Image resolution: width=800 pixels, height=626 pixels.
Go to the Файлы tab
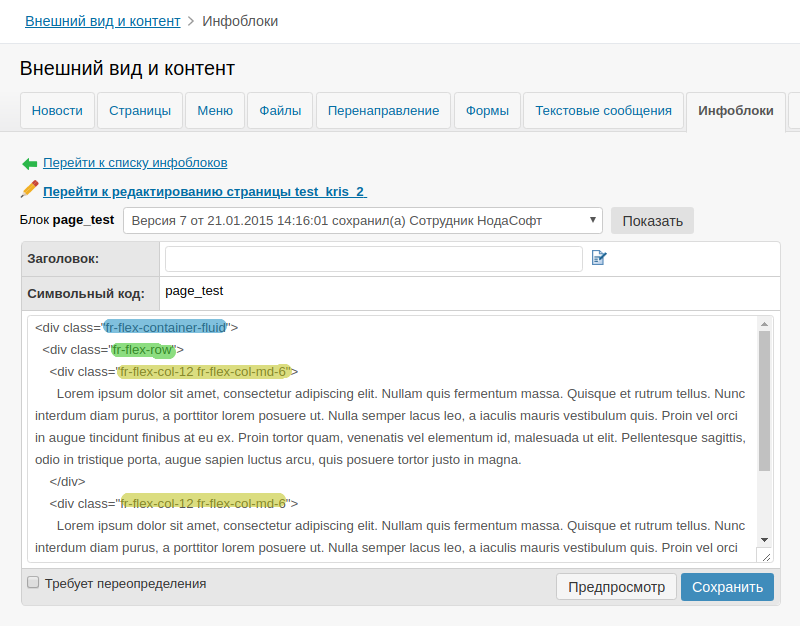coord(280,111)
